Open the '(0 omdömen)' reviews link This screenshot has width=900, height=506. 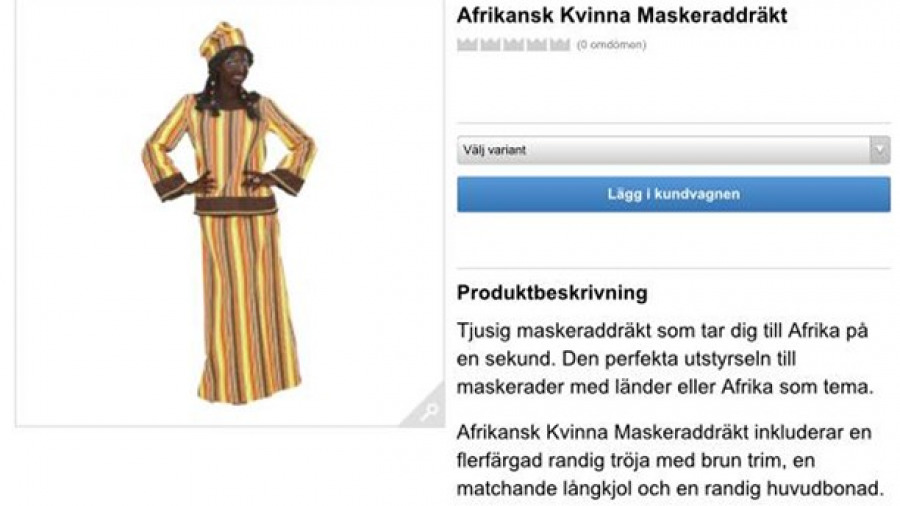point(611,44)
